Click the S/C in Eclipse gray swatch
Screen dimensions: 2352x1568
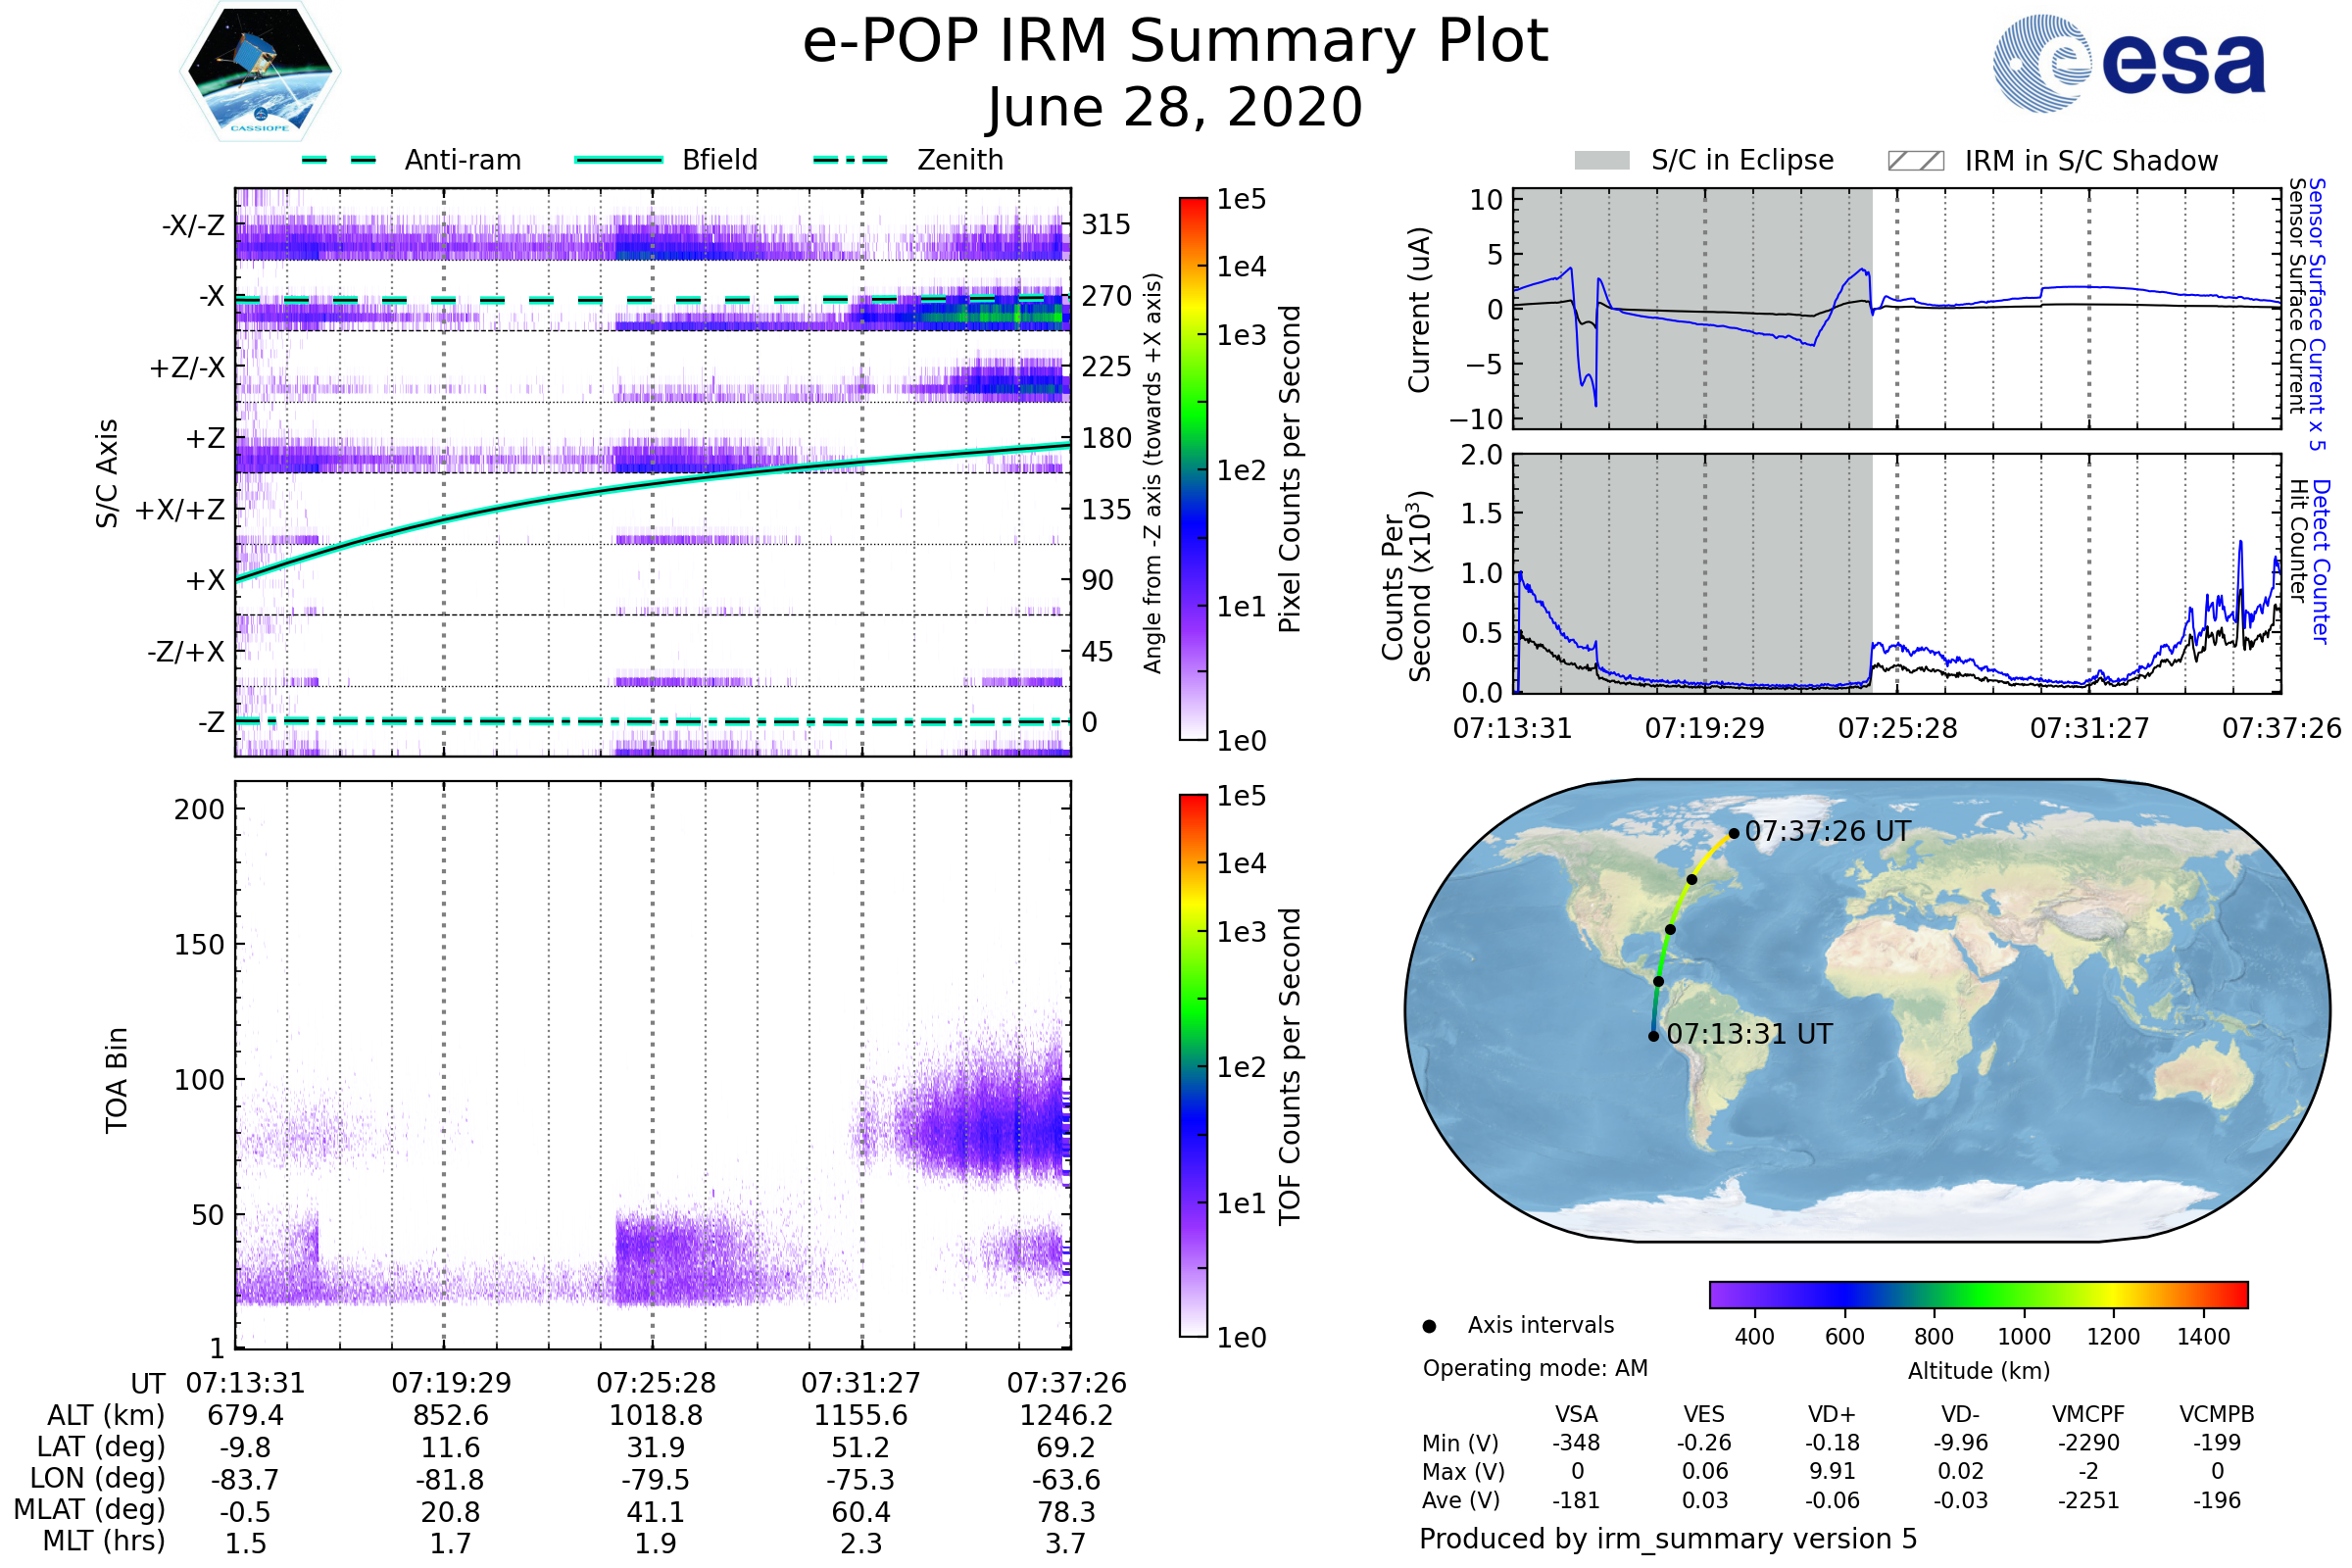coord(1601,161)
